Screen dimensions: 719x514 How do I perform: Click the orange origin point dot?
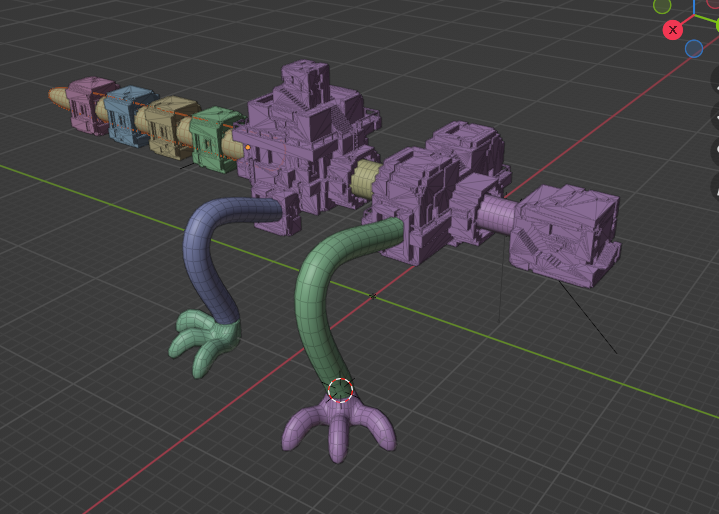tap(248, 147)
